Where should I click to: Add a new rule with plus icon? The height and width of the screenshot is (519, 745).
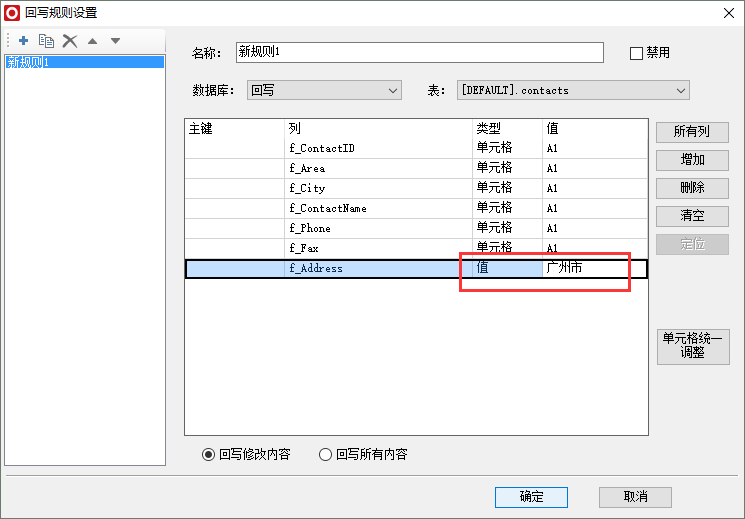pyautogui.click(x=23, y=41)
